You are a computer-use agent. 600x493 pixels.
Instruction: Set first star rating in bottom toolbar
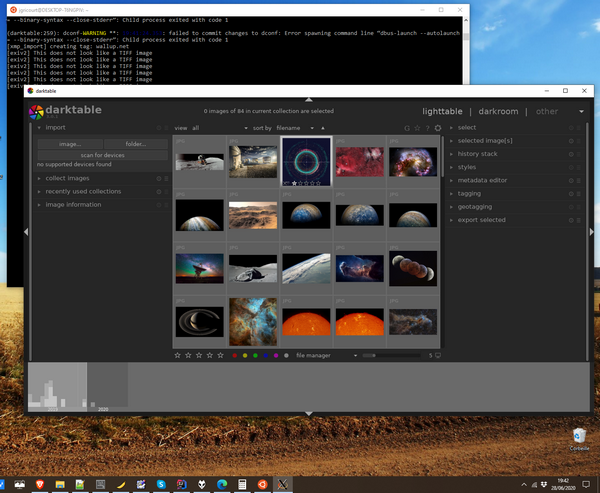[x=177, y=355]
